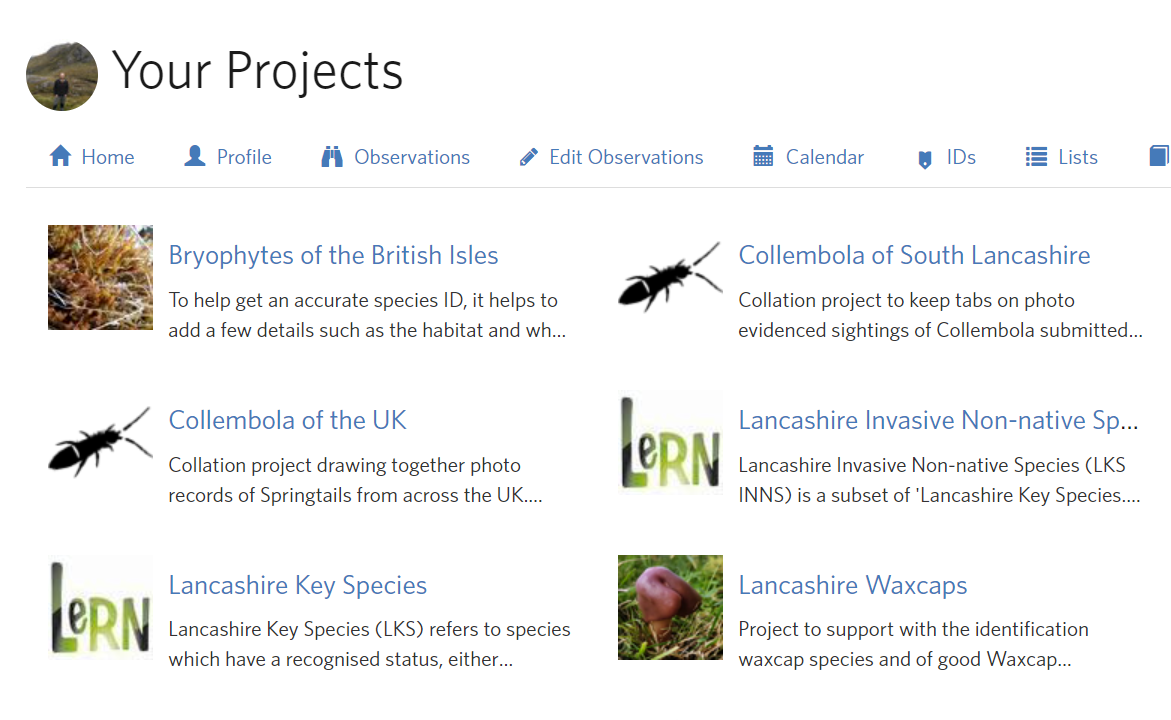Switch to the Calendar tab
This screenshot has height=720, width=1171.
pyautogui.click(x=824, y=157)
